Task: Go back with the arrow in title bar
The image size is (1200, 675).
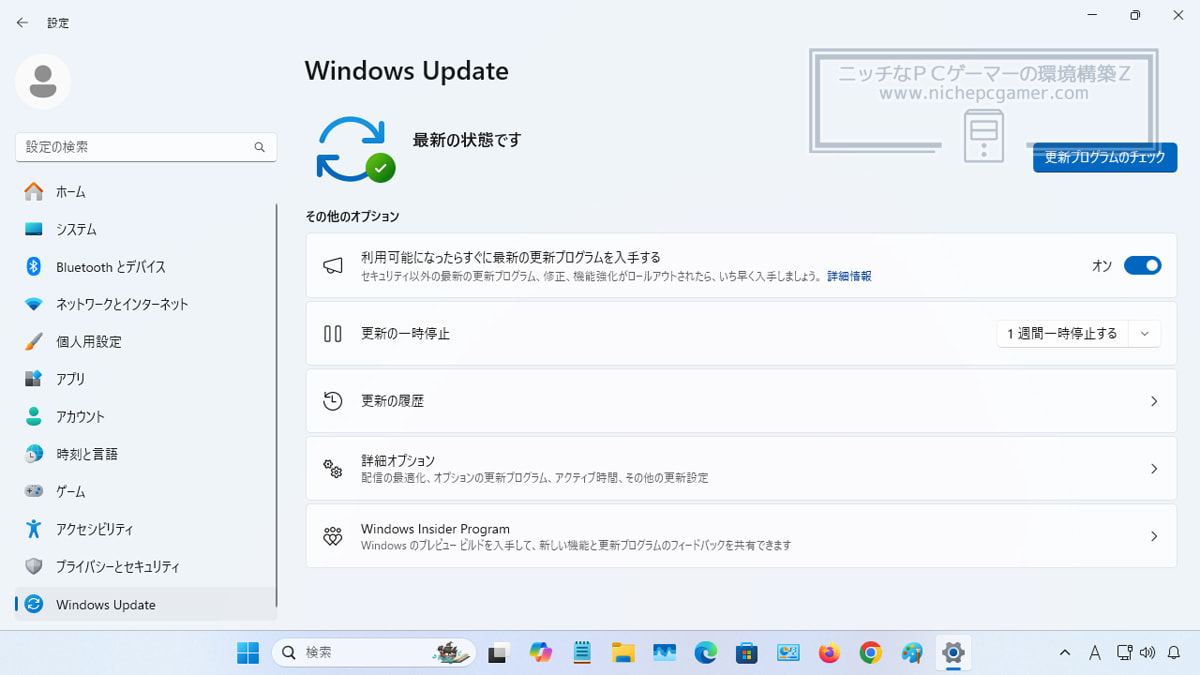Action: 22,22
